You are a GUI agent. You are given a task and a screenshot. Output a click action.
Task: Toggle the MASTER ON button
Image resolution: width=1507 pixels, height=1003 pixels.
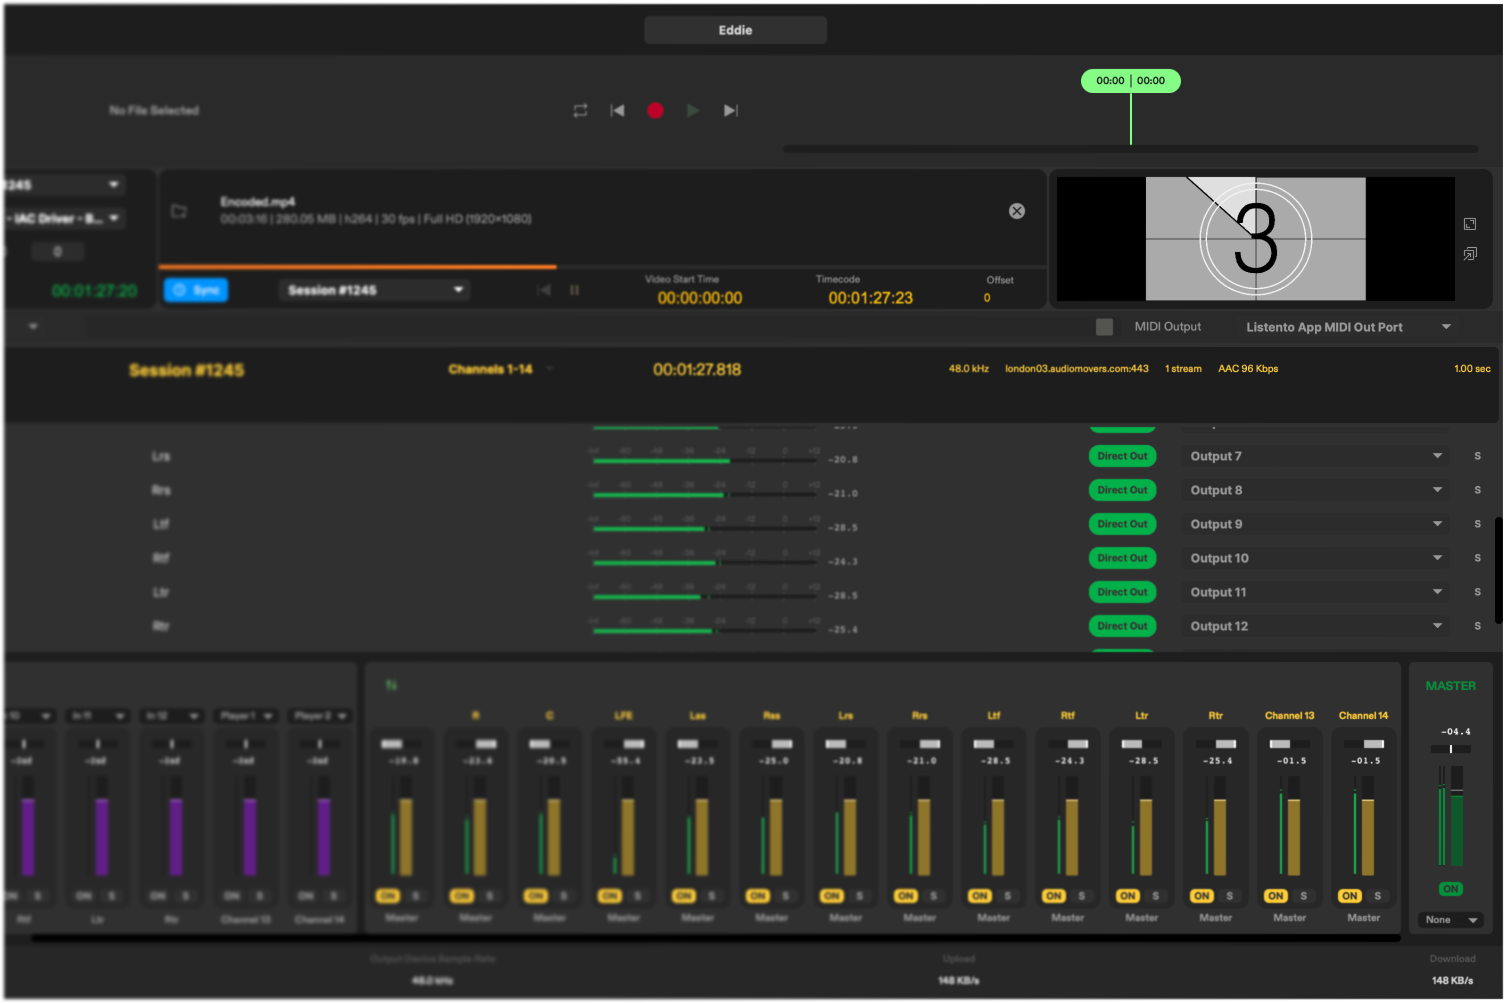1450,889
